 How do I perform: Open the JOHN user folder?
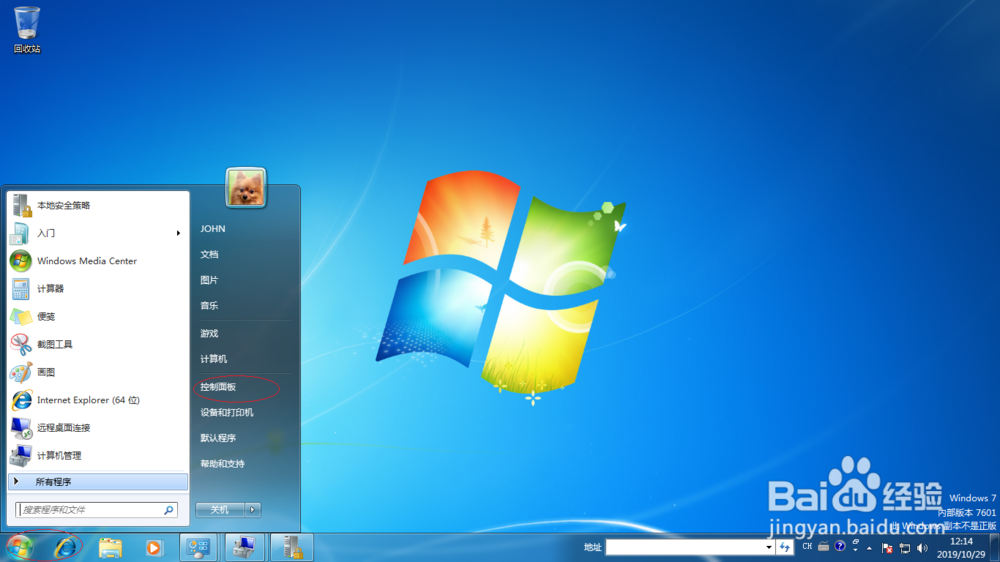[x=213, y=228]
